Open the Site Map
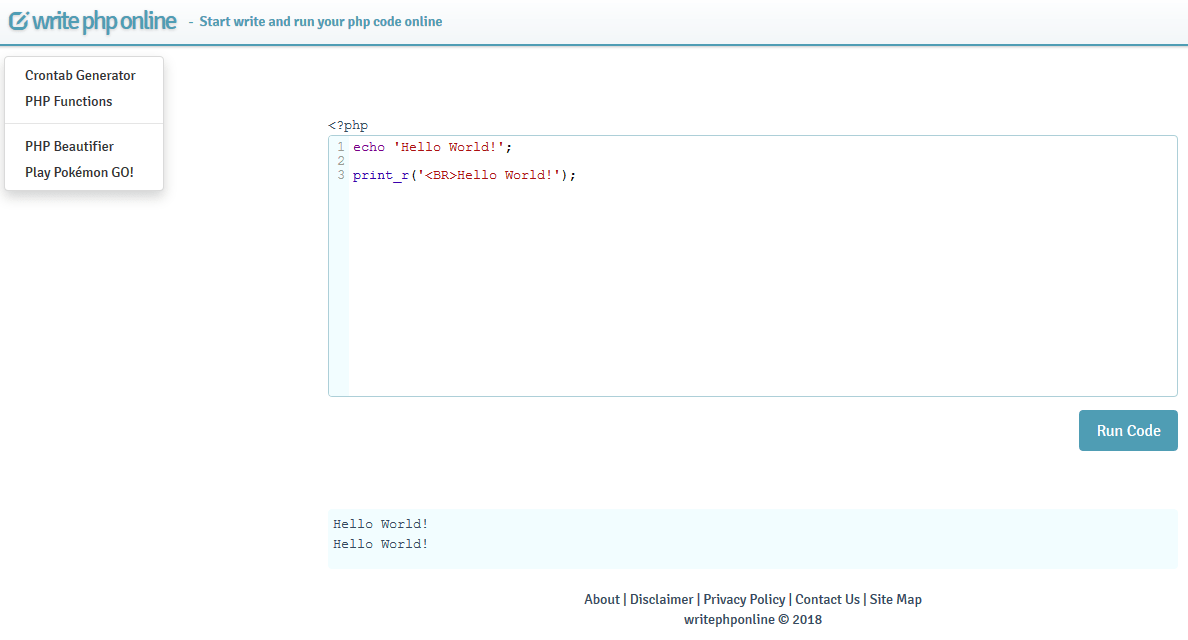Image resolution: width=1188 pixels, height=640 pixels. coord(895,599)
